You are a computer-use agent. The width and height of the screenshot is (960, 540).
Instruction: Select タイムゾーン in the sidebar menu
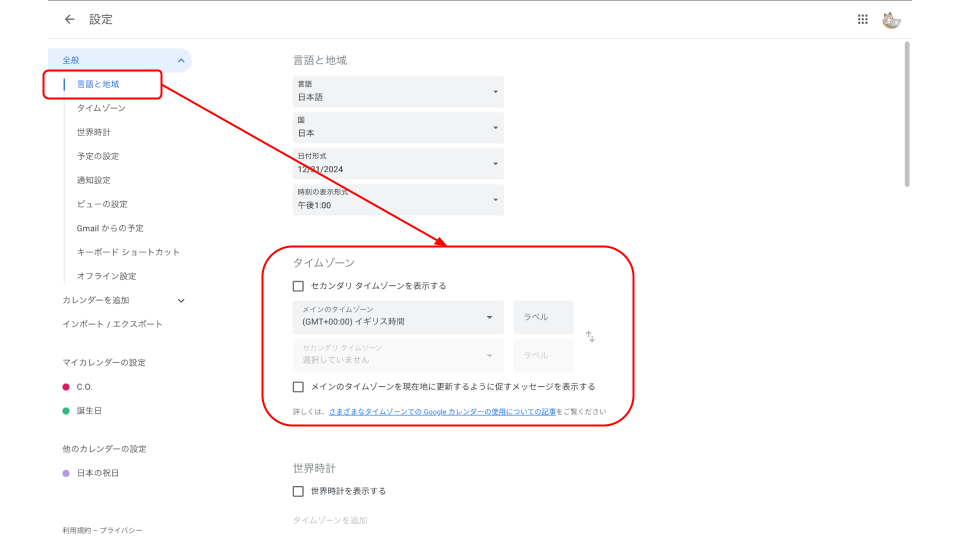pyautogui.click(x=101, y=108)
